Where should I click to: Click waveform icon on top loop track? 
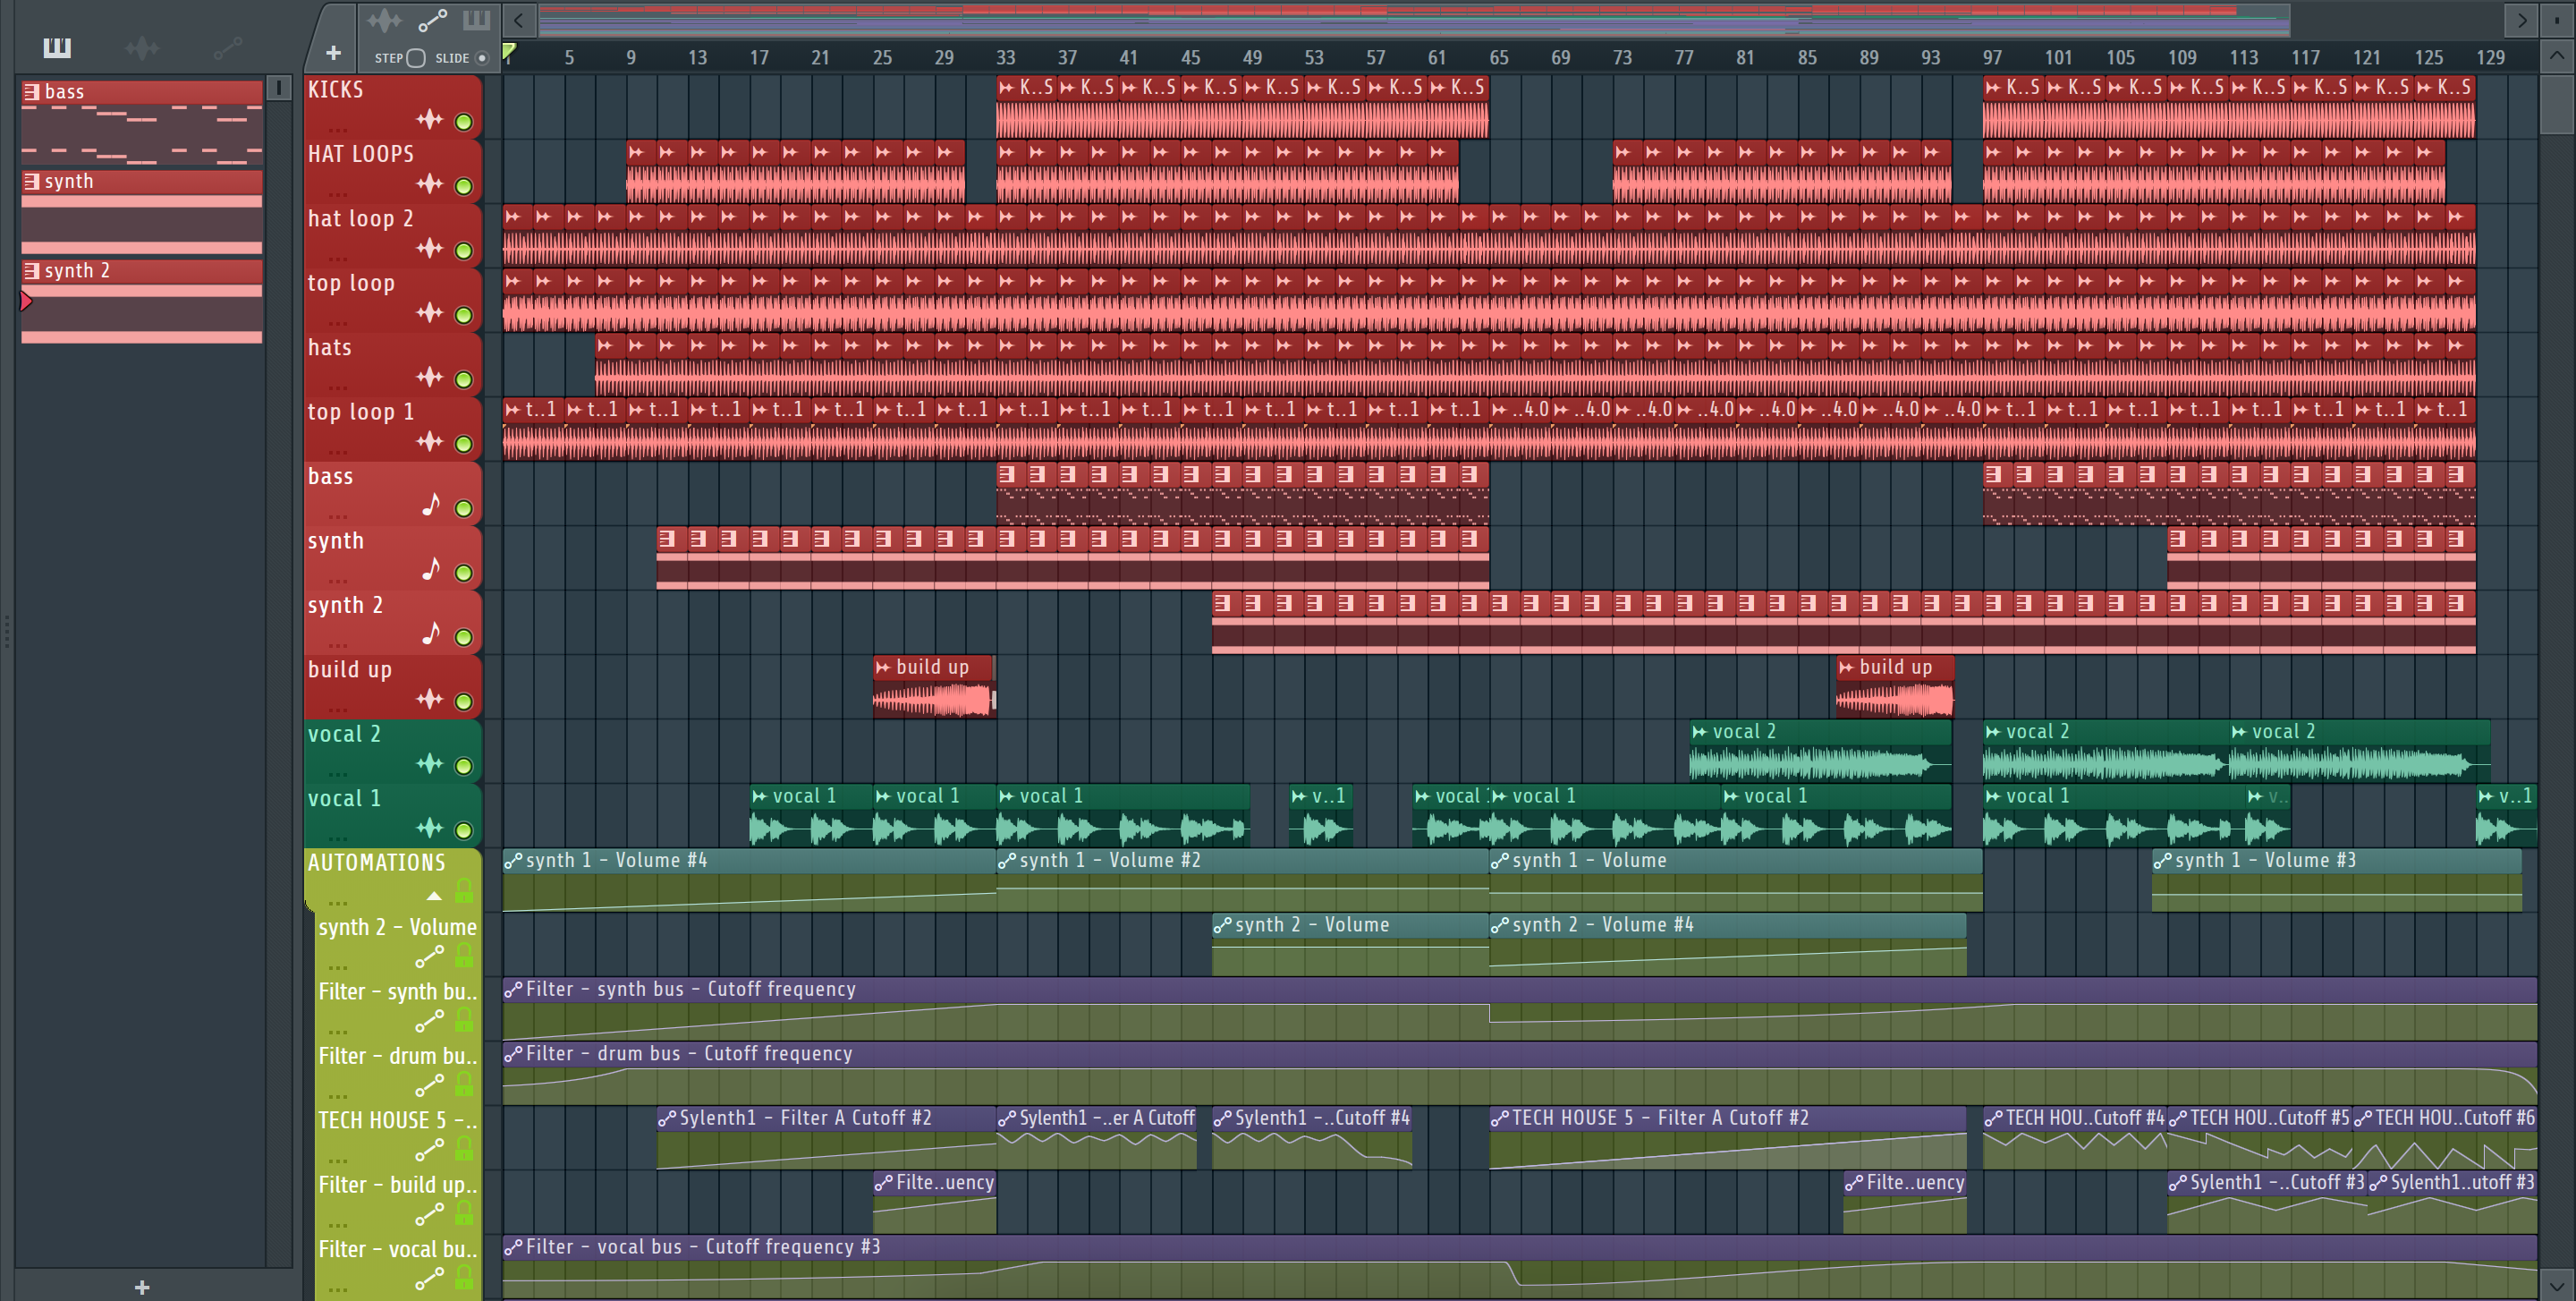click(430, 313)
